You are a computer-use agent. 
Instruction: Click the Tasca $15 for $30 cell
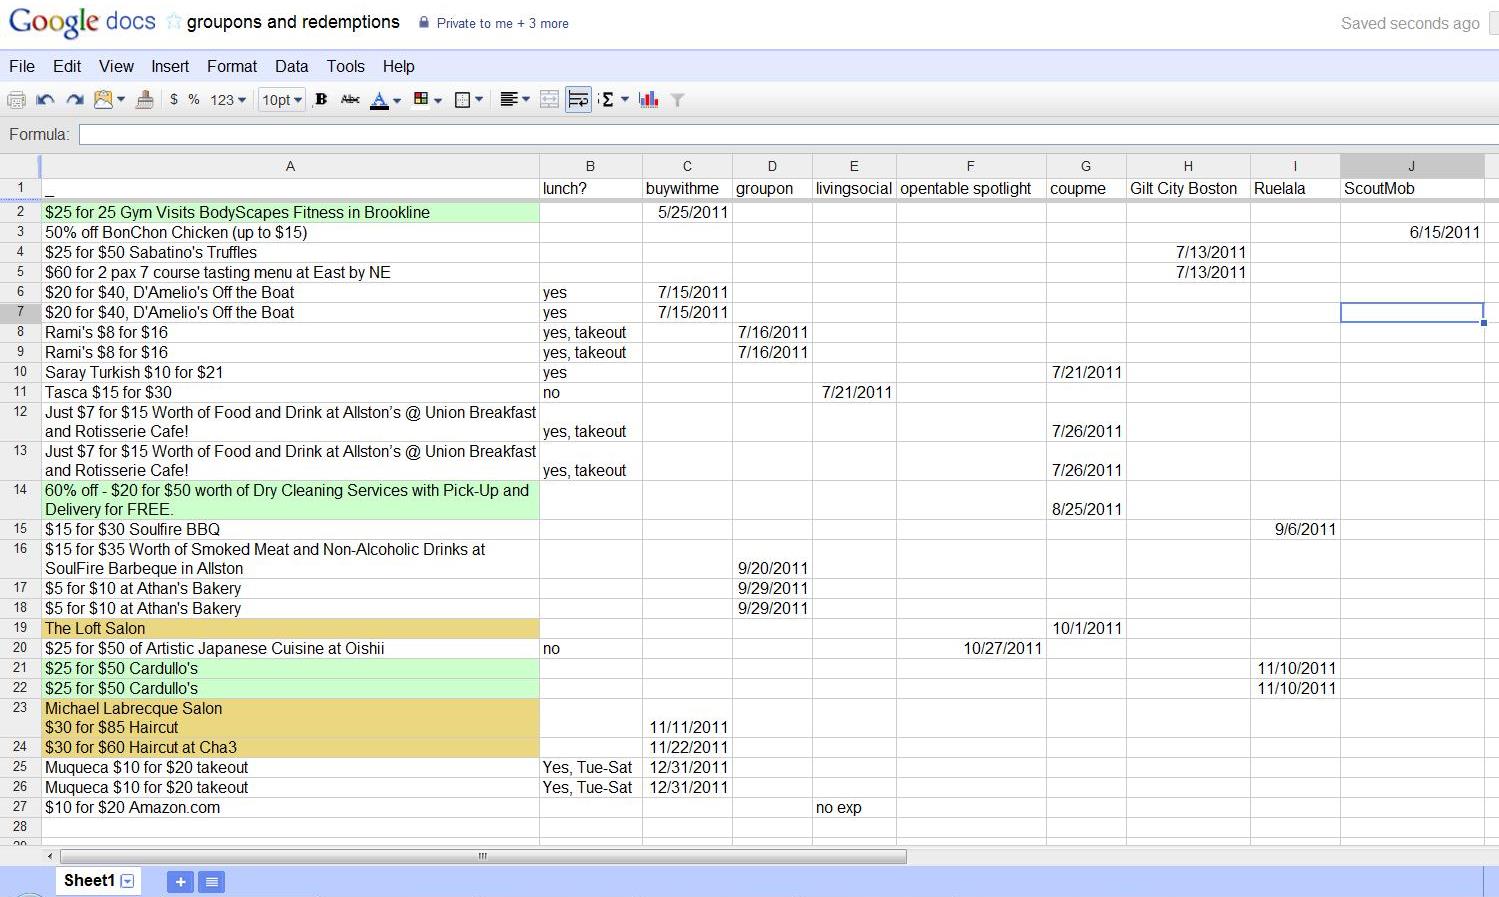290,392
